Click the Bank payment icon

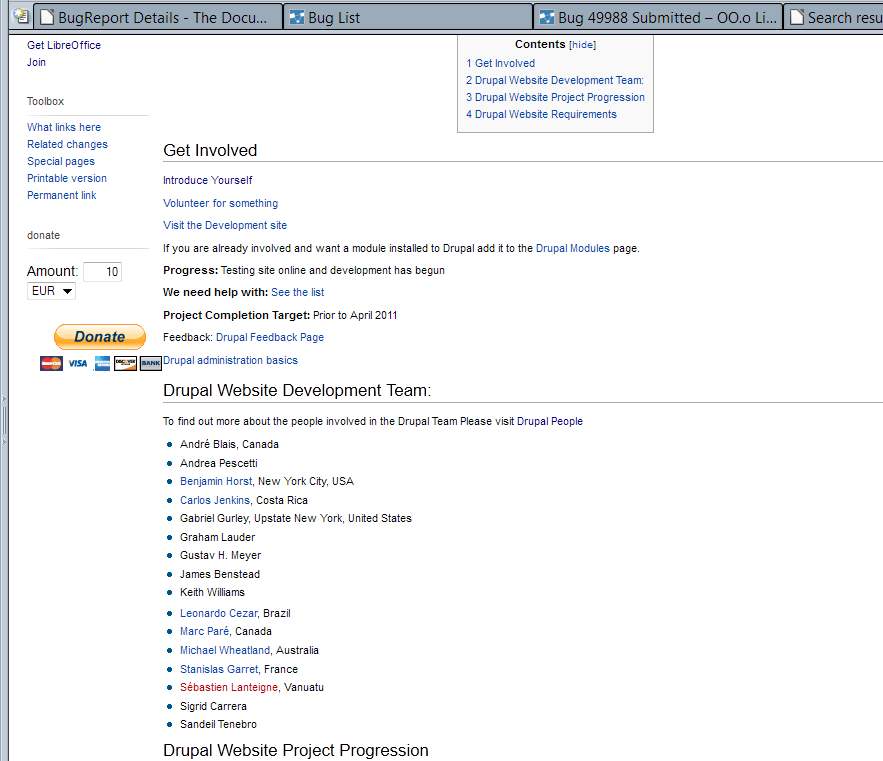[151, 363]
